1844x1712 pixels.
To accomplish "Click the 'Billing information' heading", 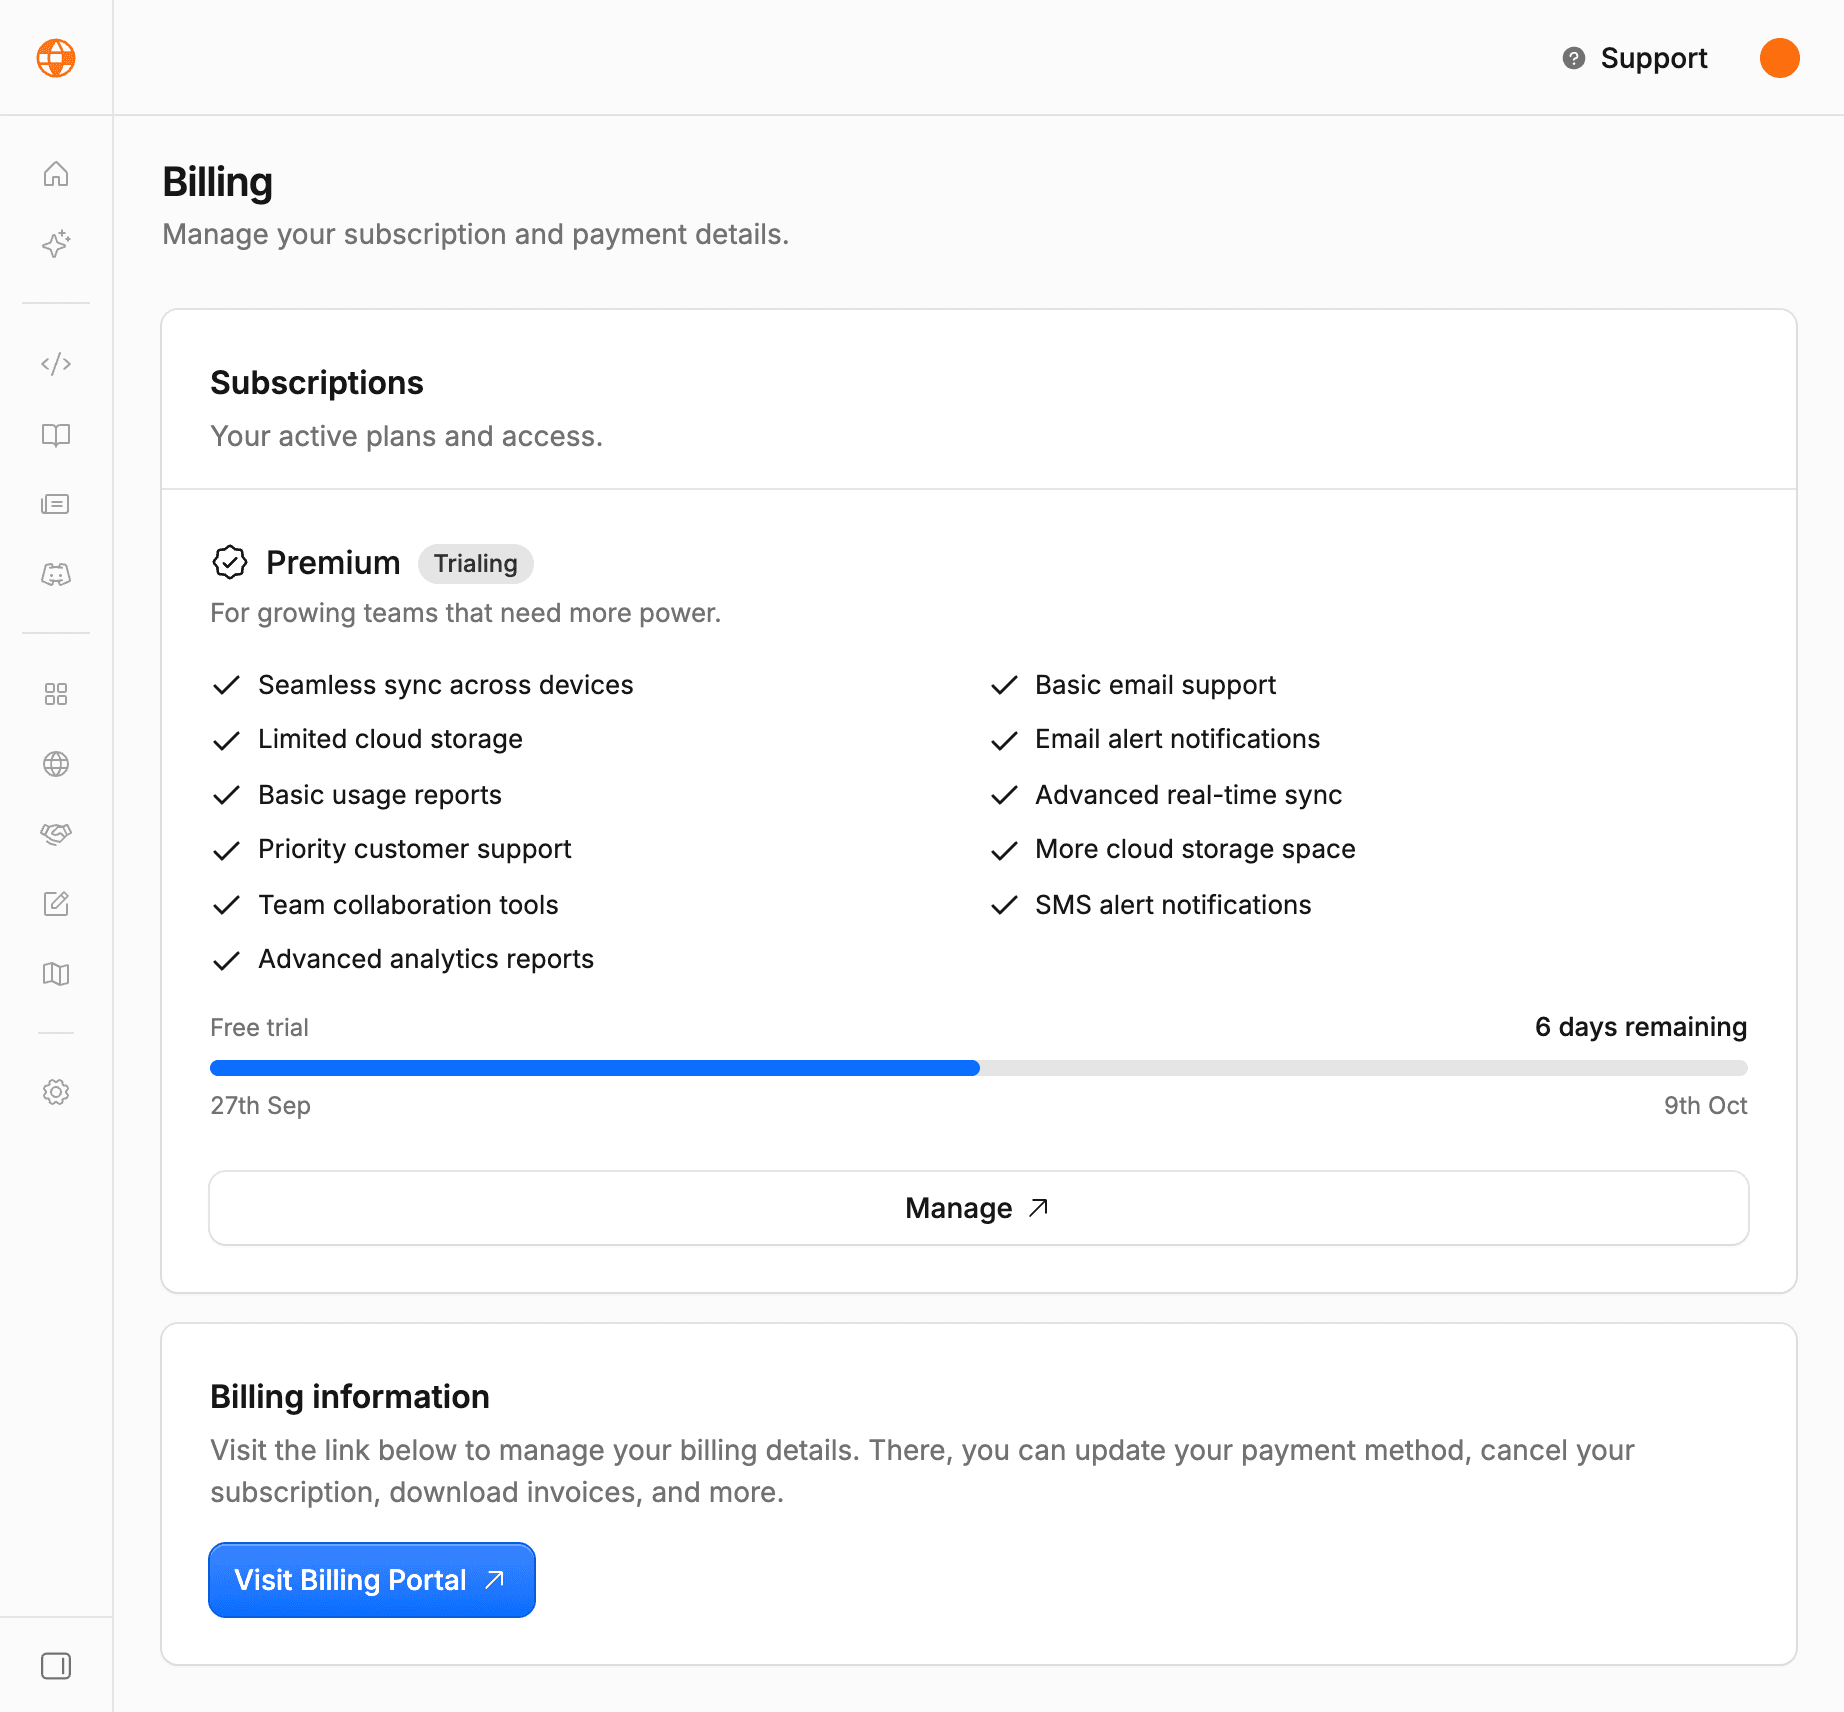I will tap(350, 1397).
